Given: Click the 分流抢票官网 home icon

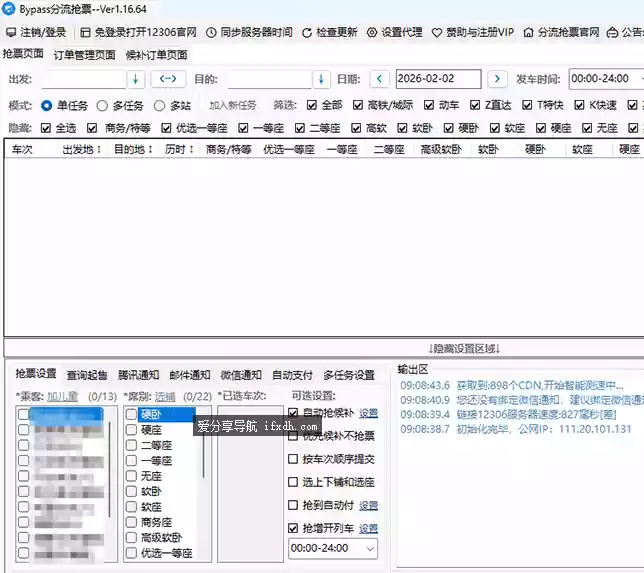Looking at the screenshot, I should 529,32.
